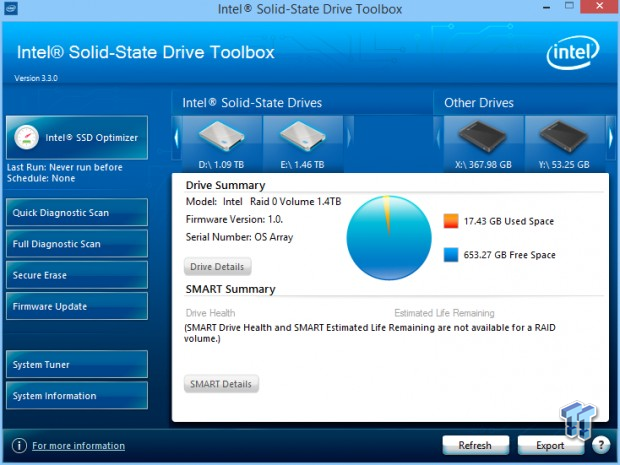This screenshot has height=465, width=620.
Task: Open the Secure Erase option
Action: [x=77, y=275]
